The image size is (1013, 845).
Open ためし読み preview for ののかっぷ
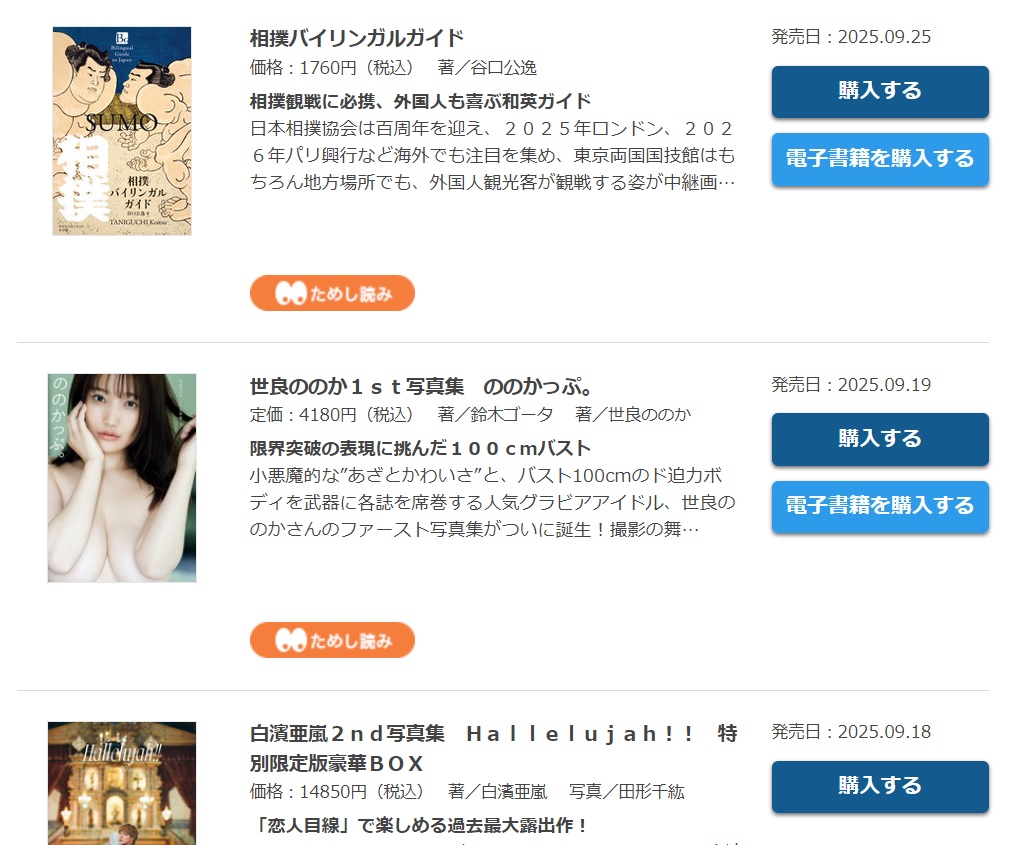tap(332, 640)
